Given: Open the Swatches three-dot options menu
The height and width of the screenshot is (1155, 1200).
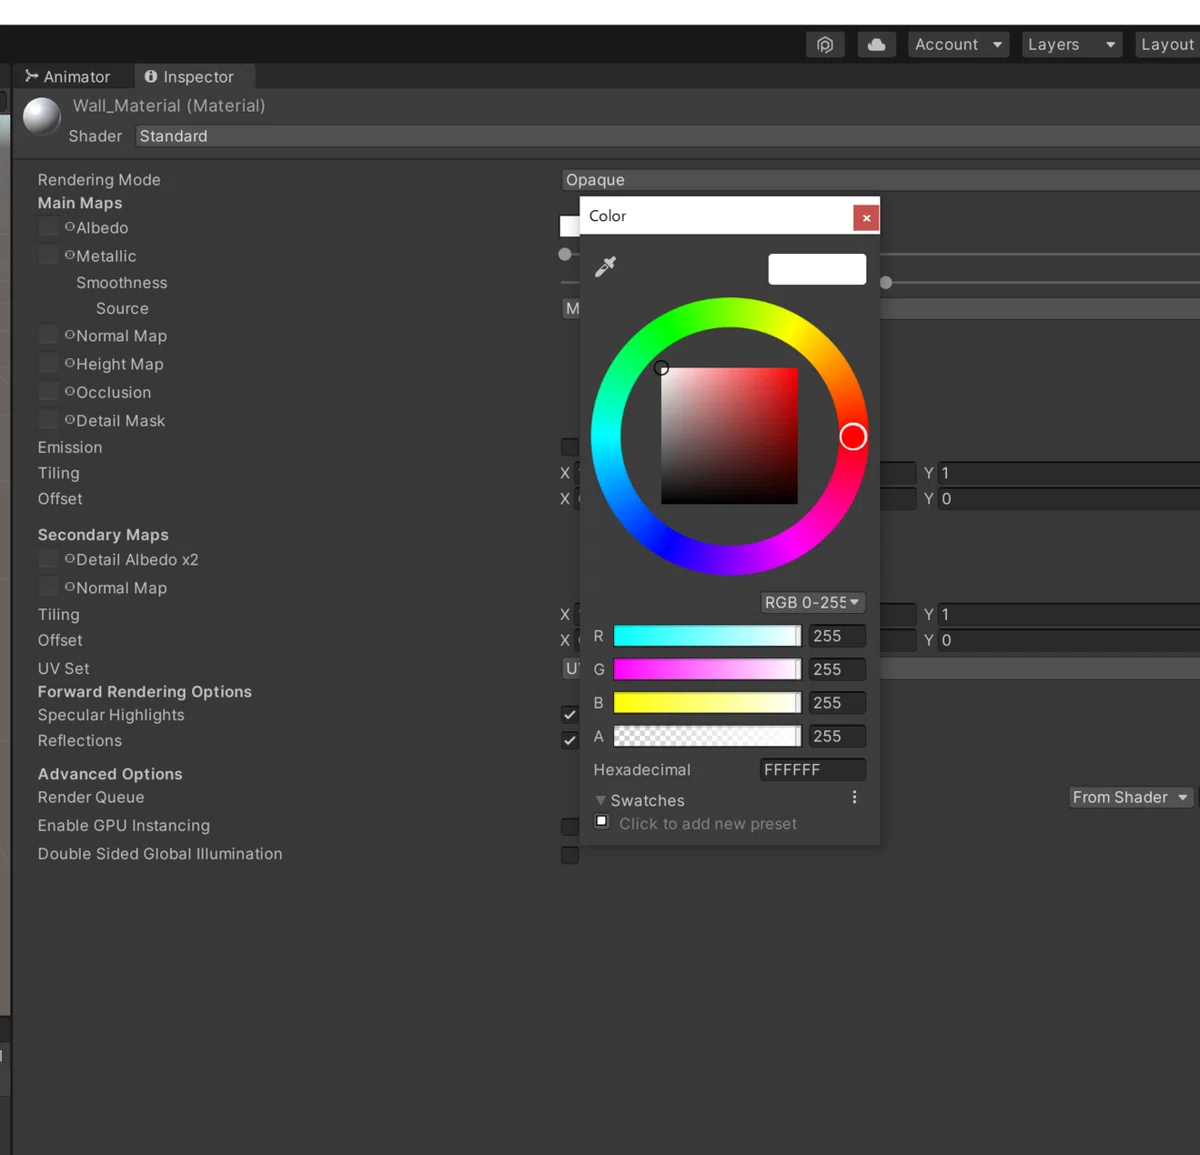Looking at the screenshot, I should tap(854, 797).
